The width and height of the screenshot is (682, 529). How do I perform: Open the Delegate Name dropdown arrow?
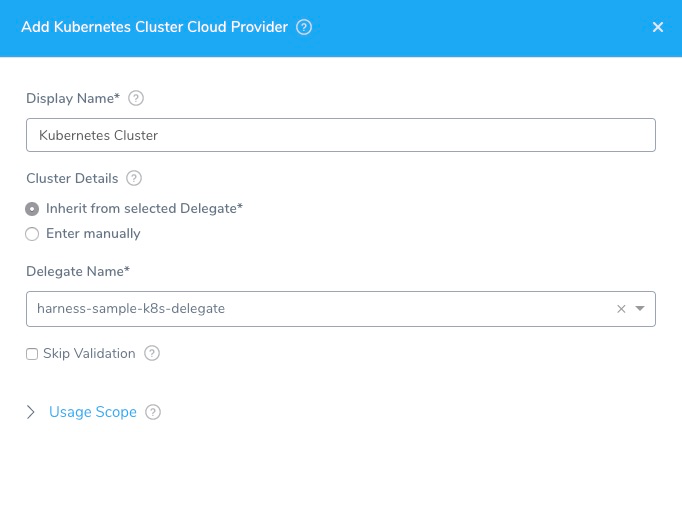point(639,308)
